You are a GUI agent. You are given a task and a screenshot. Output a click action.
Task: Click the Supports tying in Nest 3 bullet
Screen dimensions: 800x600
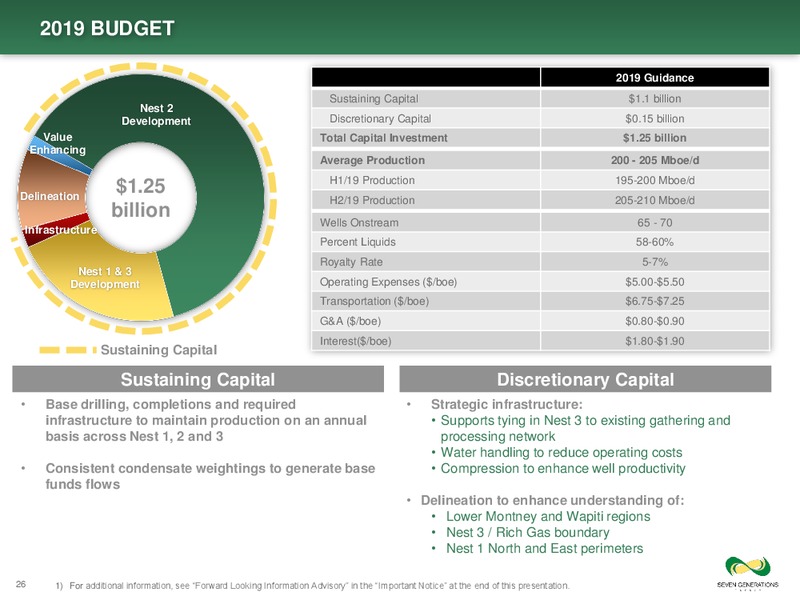(x=585, y=429)
